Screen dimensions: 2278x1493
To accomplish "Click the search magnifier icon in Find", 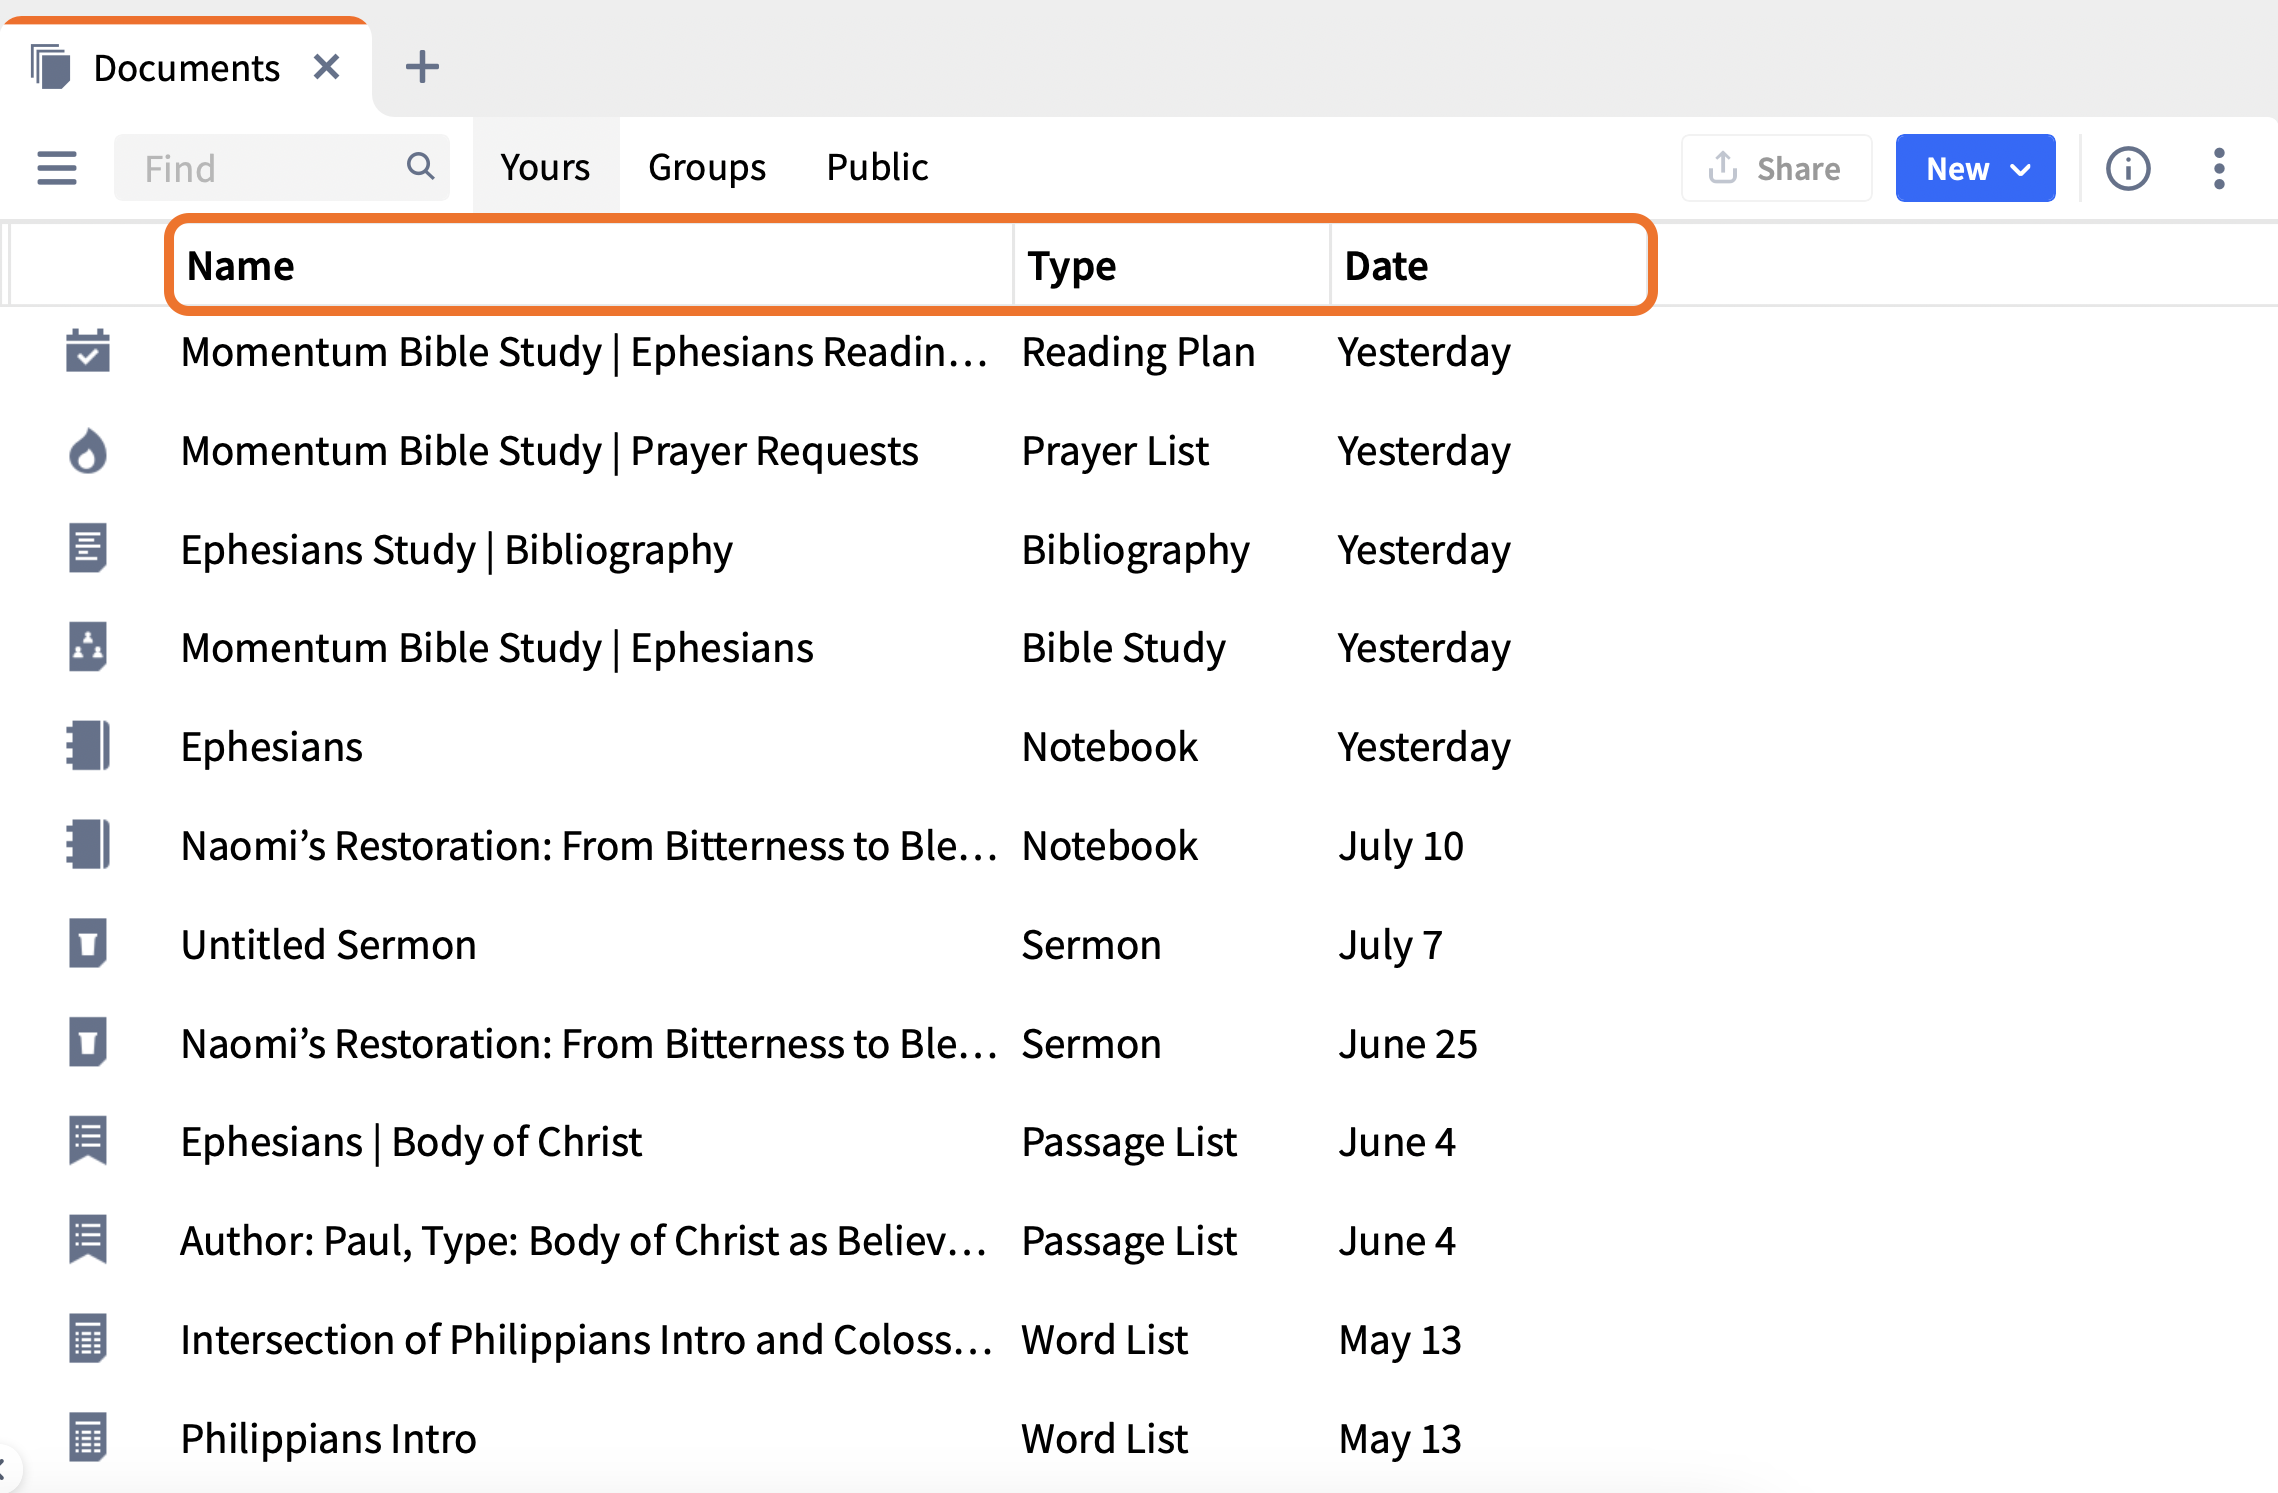I will tap(420, 166).
